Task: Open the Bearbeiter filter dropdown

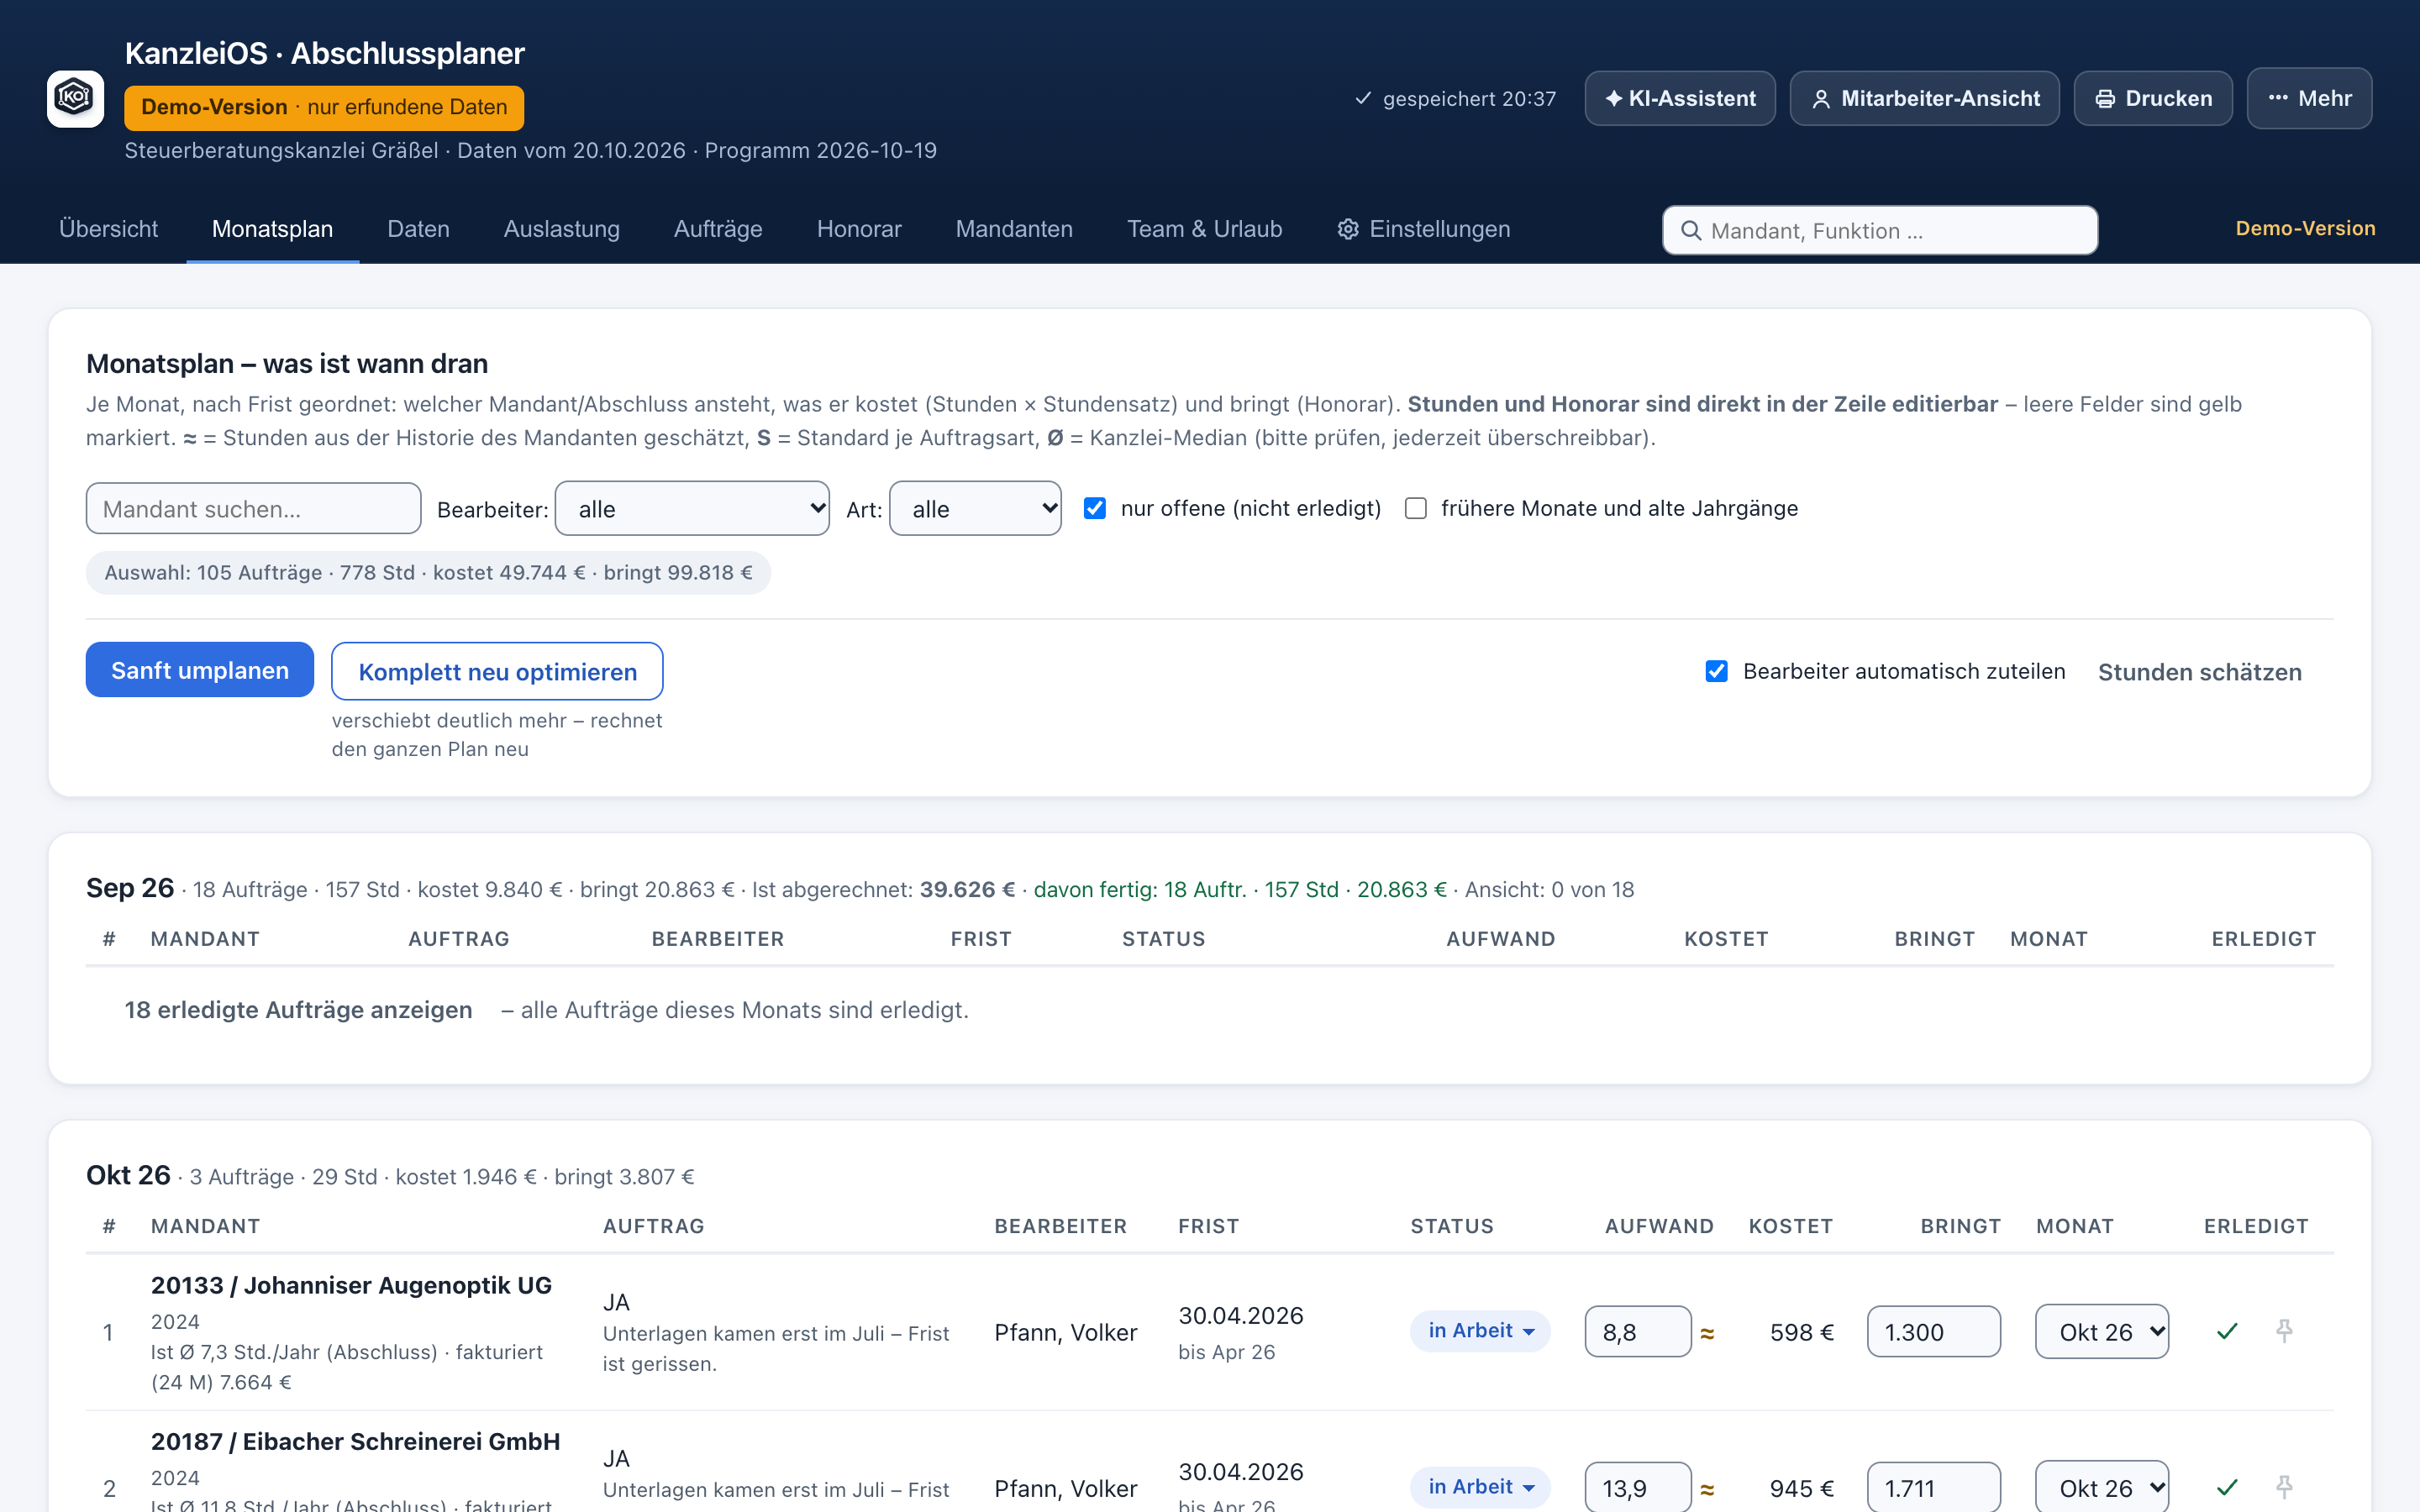Action: pos(692,508)
